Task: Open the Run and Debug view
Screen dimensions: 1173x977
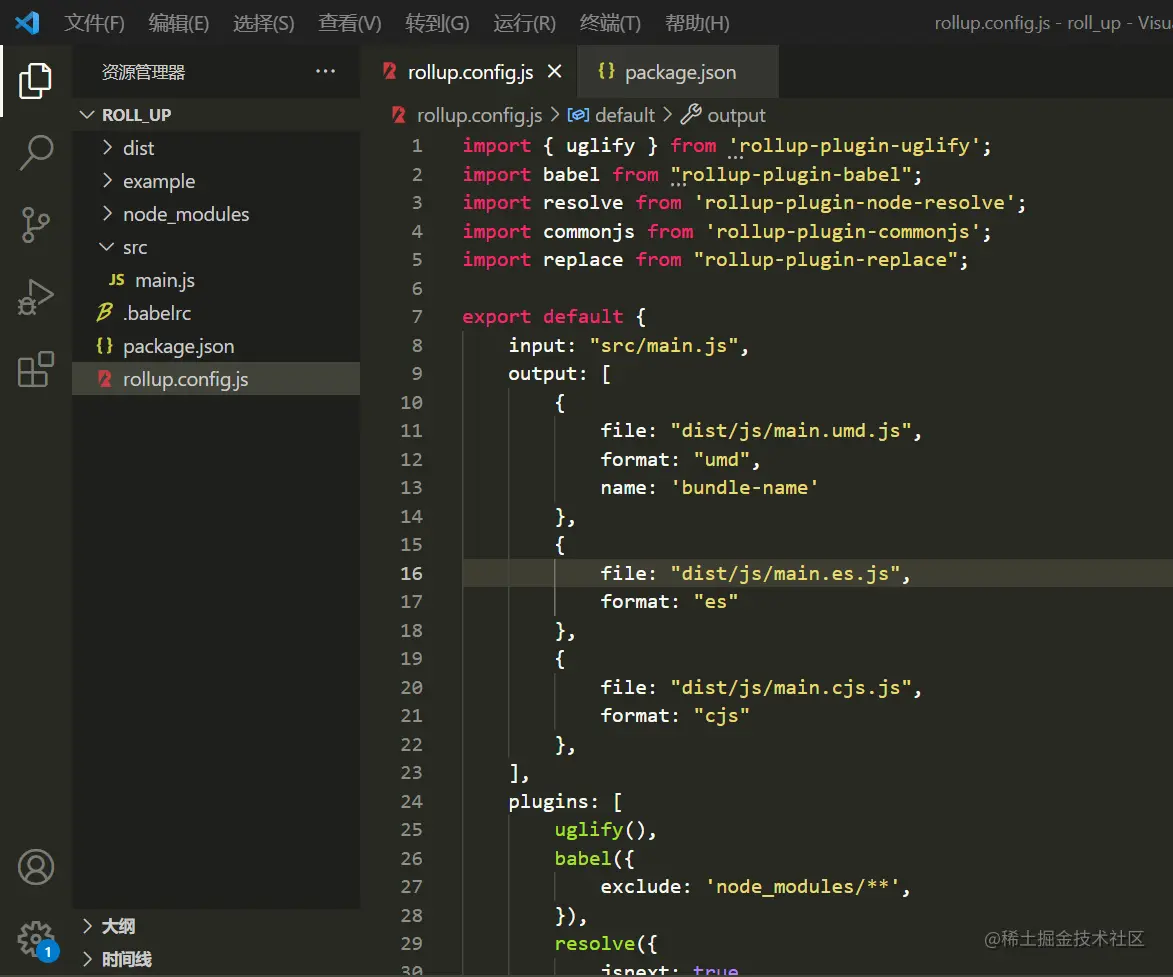Action: click(x=35, y=296)
